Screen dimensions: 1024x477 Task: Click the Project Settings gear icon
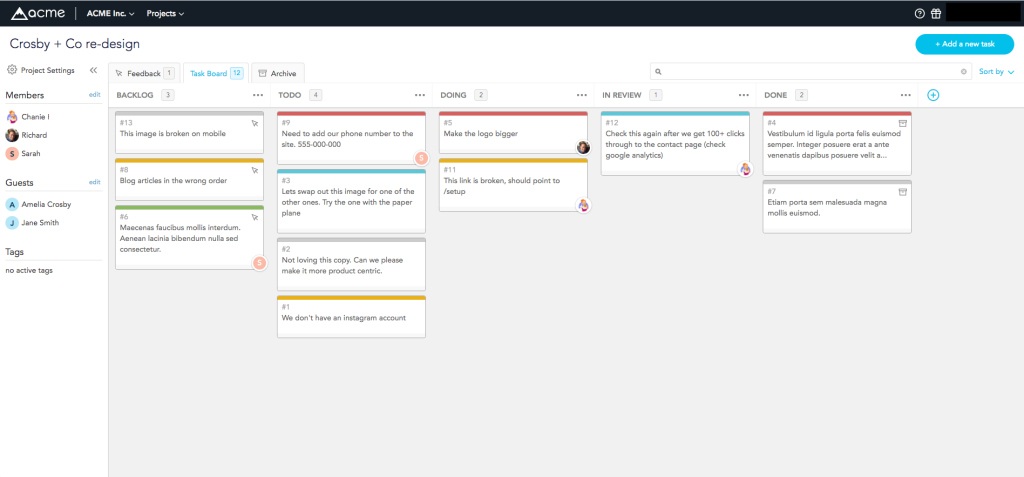pyautogui.click(x=12, y=70)
